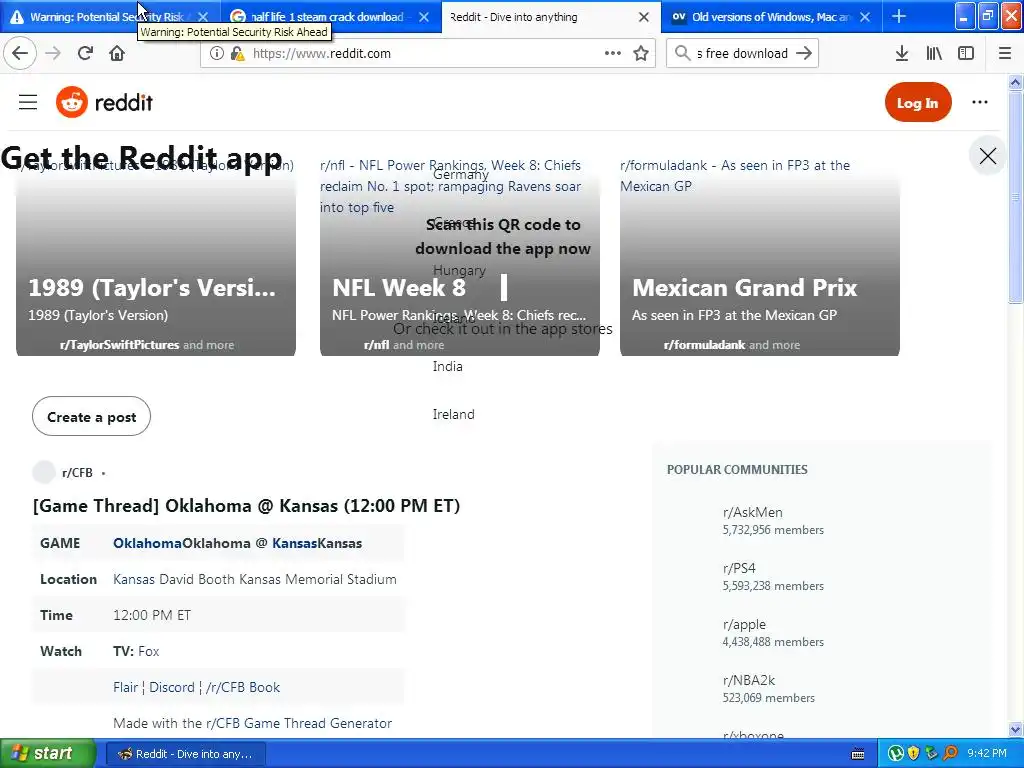Bookmark this page with the star icon

click(x=641, y=54)
